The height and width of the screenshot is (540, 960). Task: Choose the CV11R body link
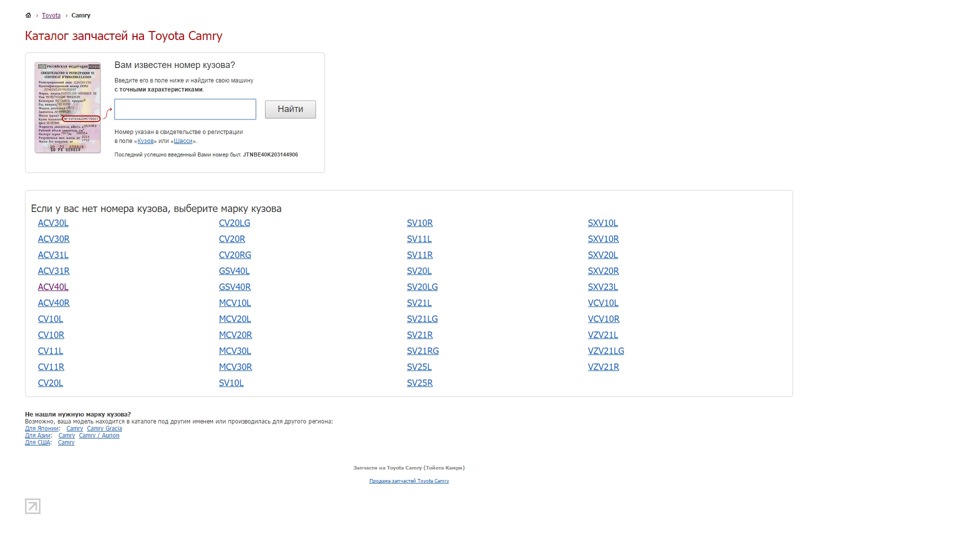(51, 367)
